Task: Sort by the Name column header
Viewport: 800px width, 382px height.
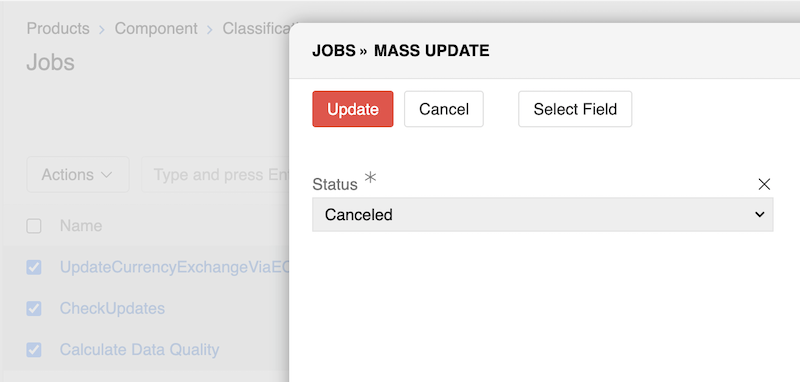Action: click(x=81, y=225)
